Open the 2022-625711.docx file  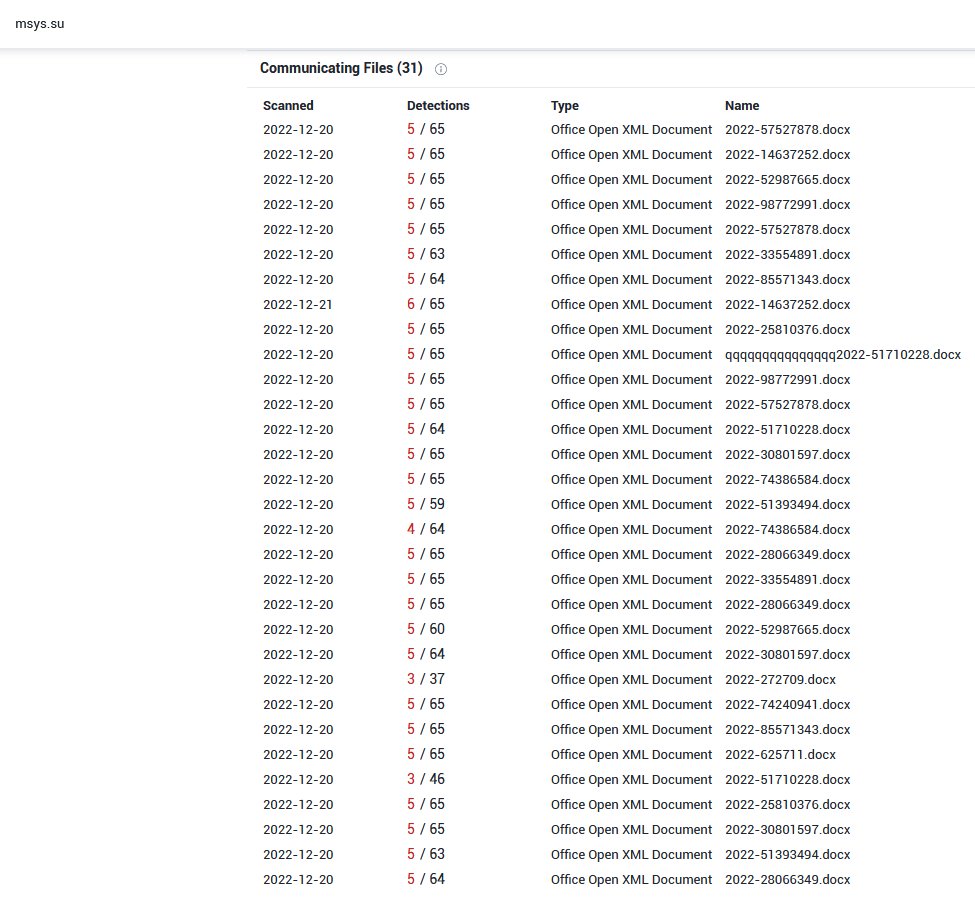tap(780, 755)
